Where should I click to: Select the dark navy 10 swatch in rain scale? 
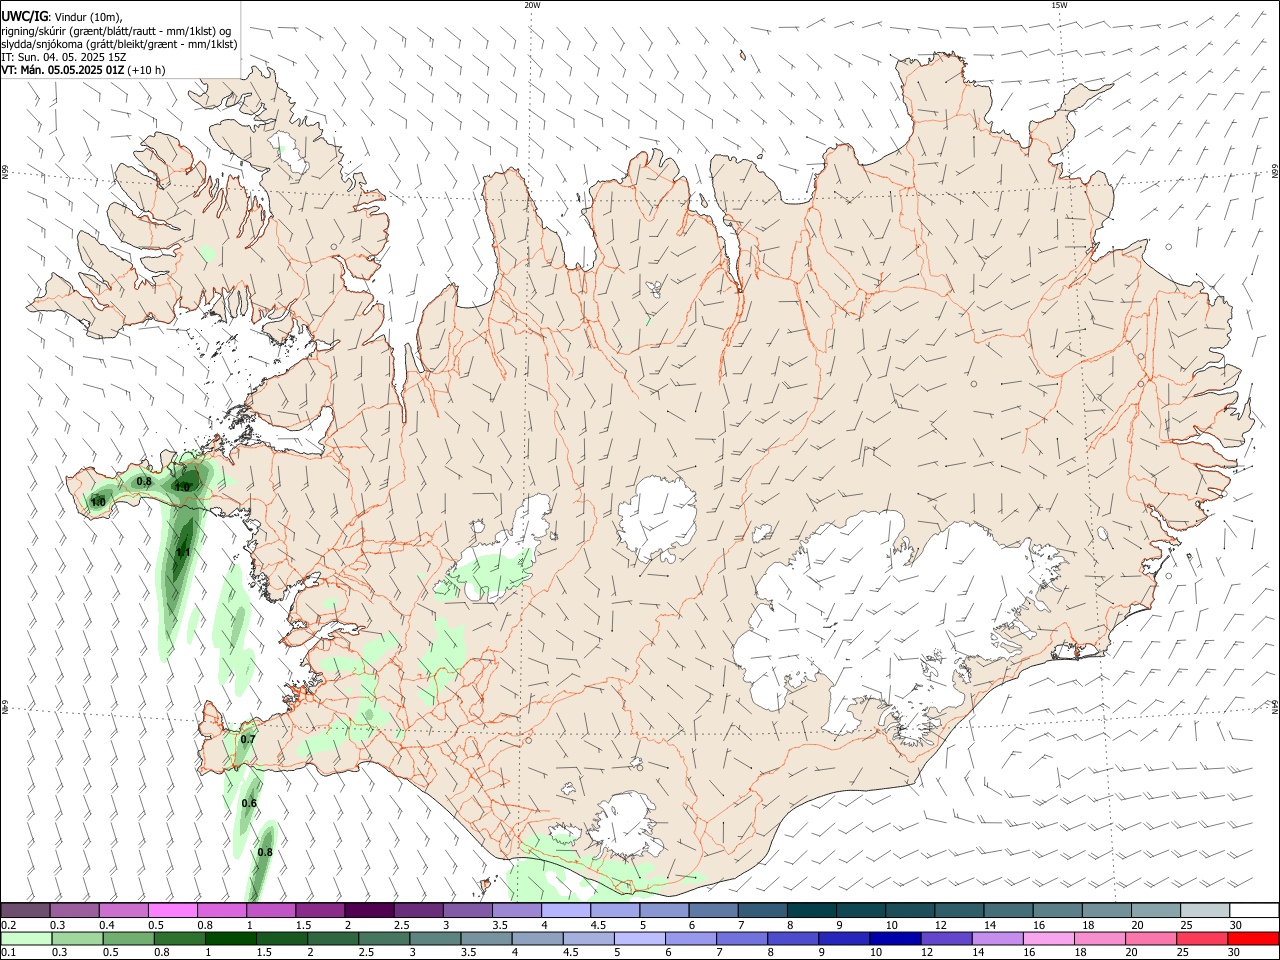pyautogui.click(x=893, y=938)
